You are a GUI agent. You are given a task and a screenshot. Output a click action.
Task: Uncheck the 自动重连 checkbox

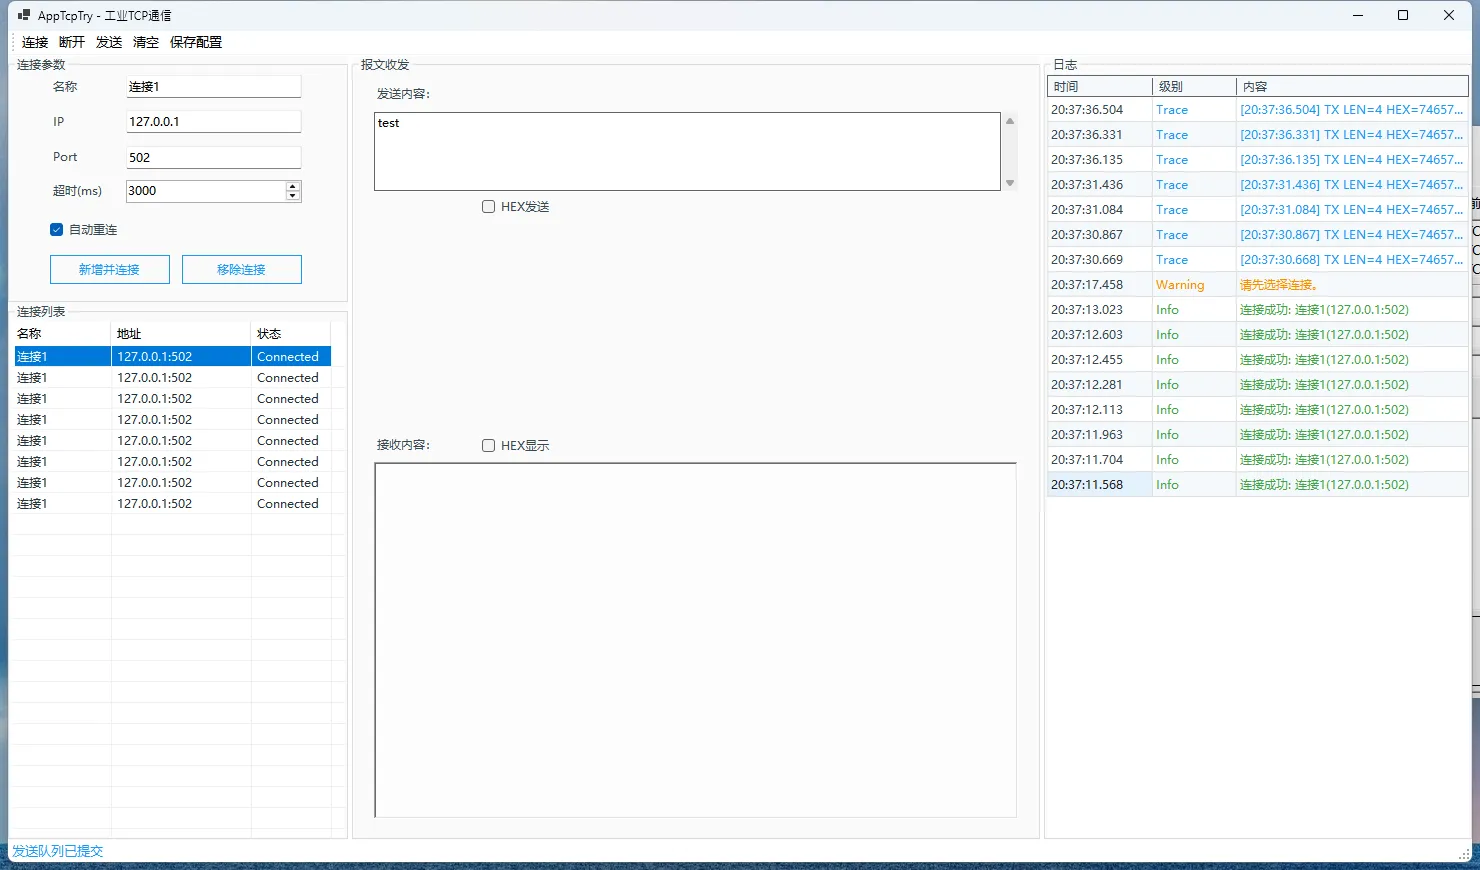pyautogui.click(x=57, y=230)
